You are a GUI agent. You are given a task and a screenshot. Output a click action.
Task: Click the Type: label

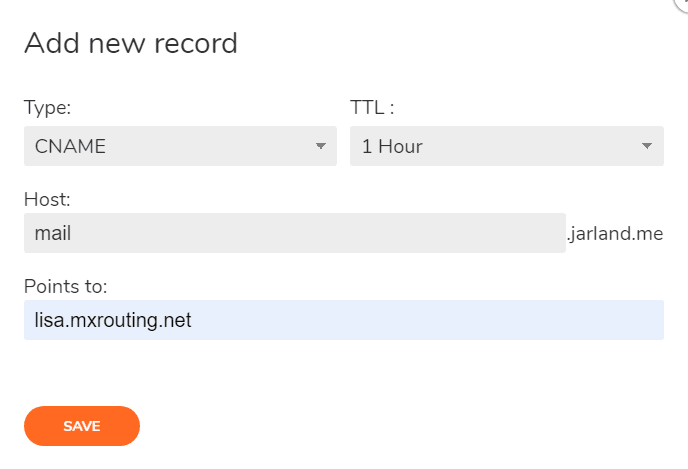pos(48,107)
